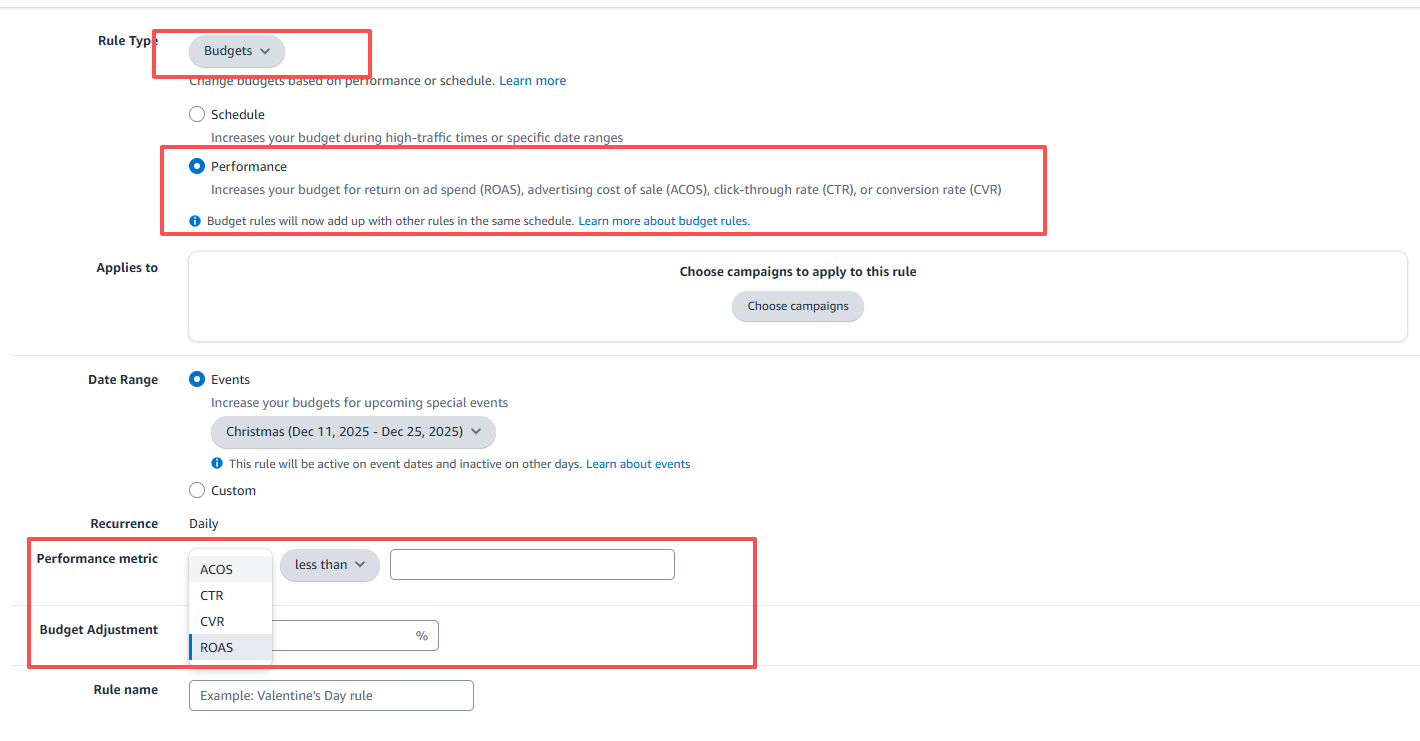The height and width of the screenshot is (741, 1420).
Task: Click the Rule name text field
Action: (x=331, y=695)
